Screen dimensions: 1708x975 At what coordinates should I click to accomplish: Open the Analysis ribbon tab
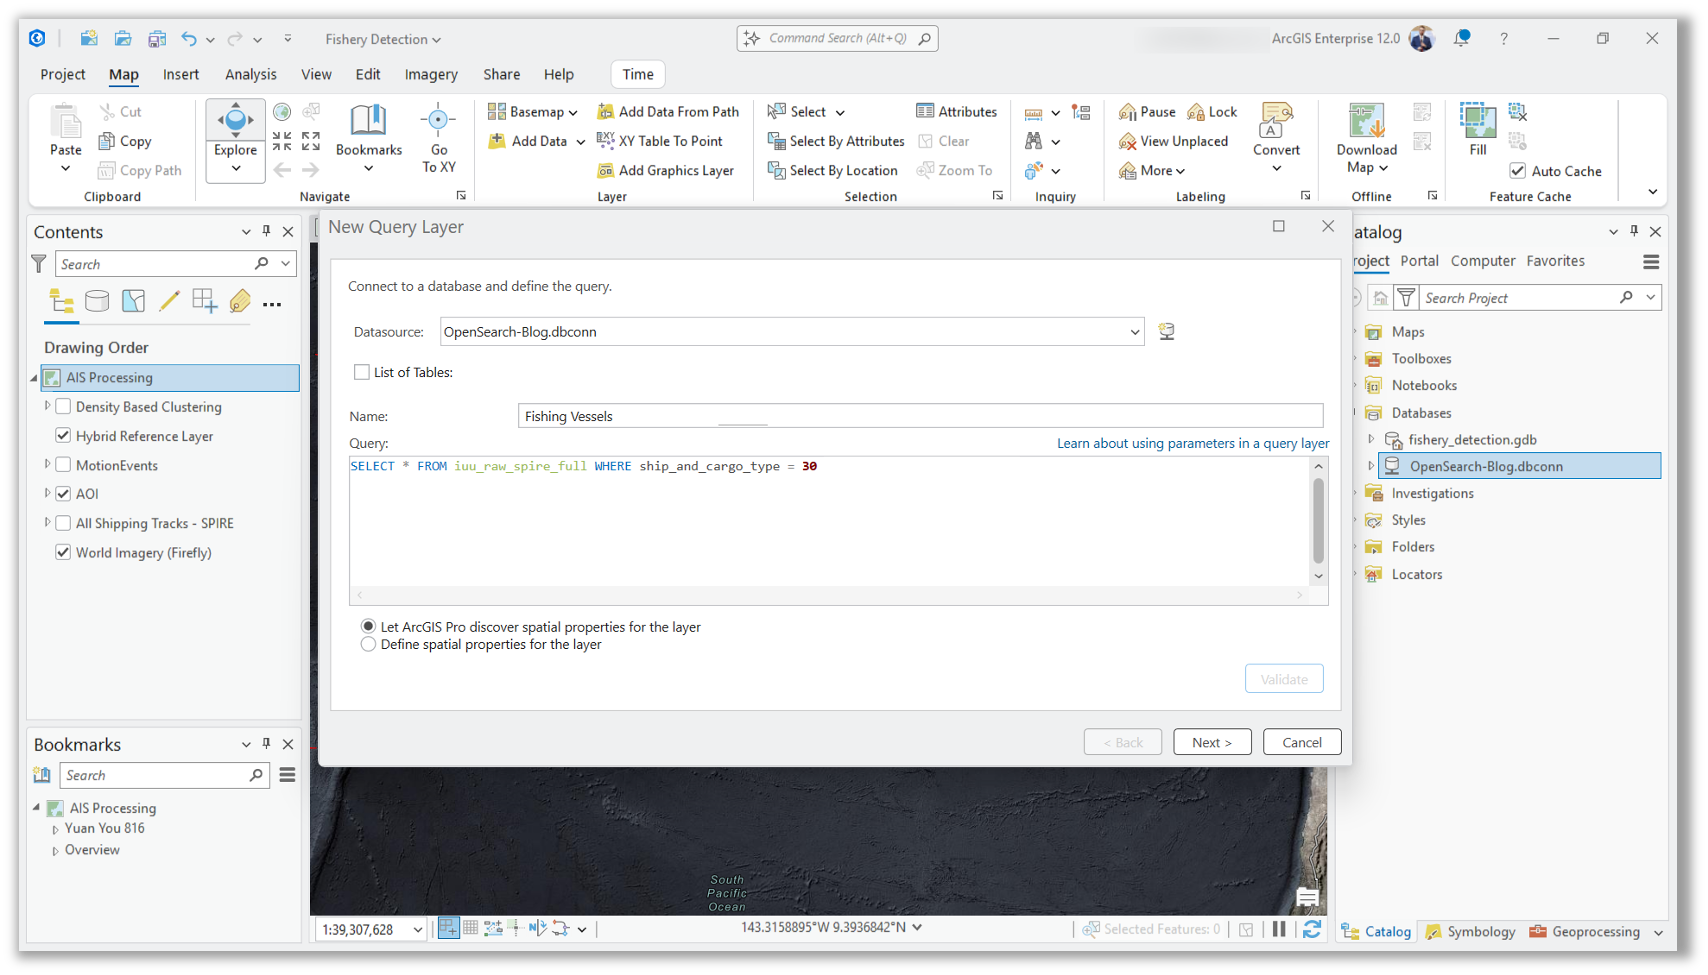pyautogui.click(x=250, y=74)
